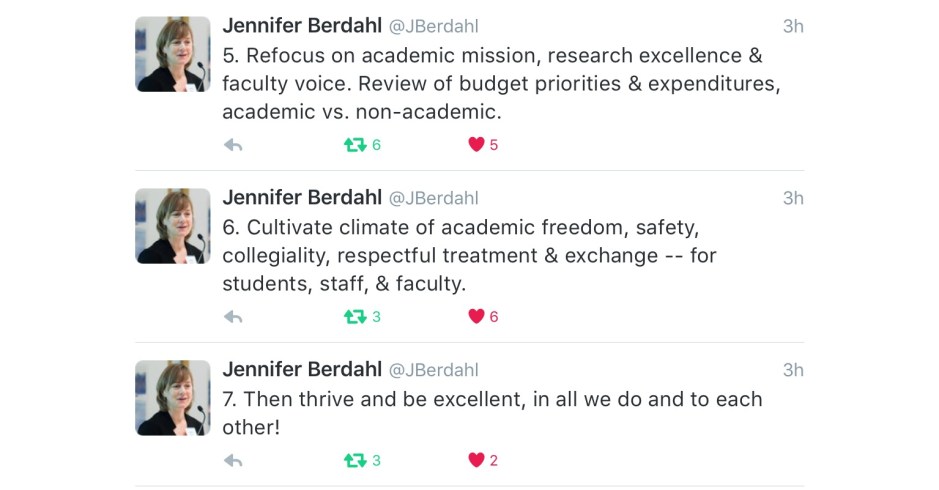
Task: Click @JBerdahl handle on the first tweet
Action: coord(433,27)
